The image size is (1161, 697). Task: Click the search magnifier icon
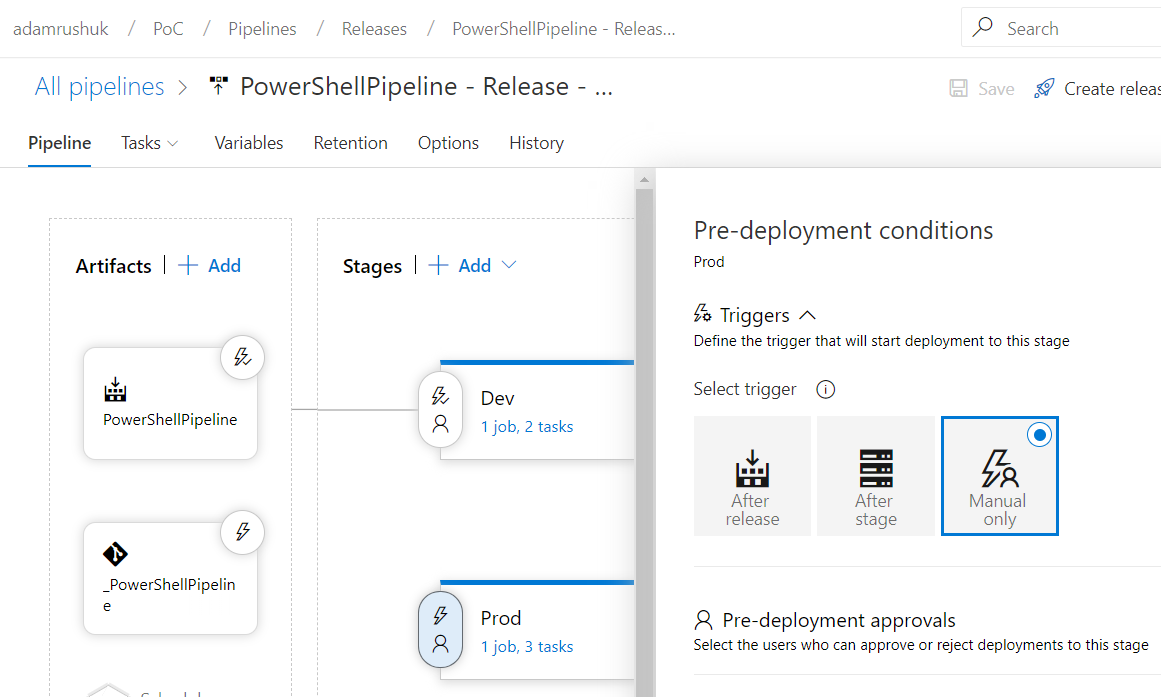[x=981, y=27]
